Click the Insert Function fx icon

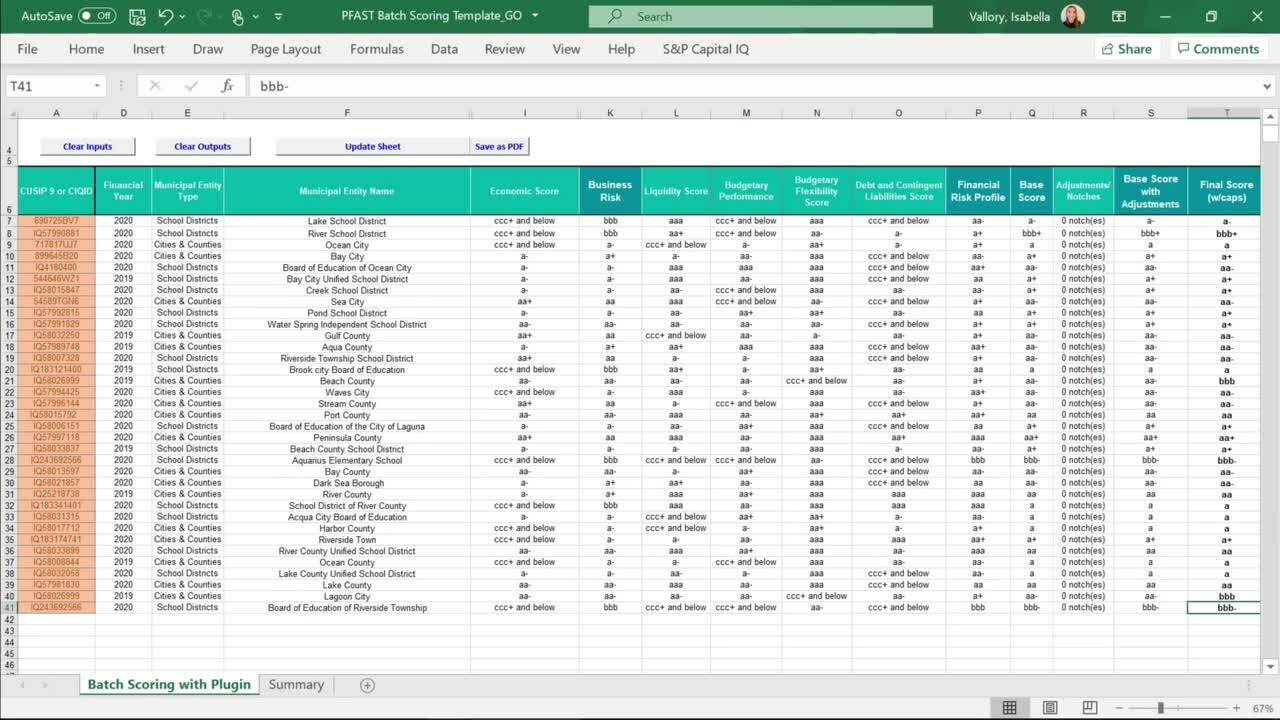pyautogui.click(x=227, y=86)
